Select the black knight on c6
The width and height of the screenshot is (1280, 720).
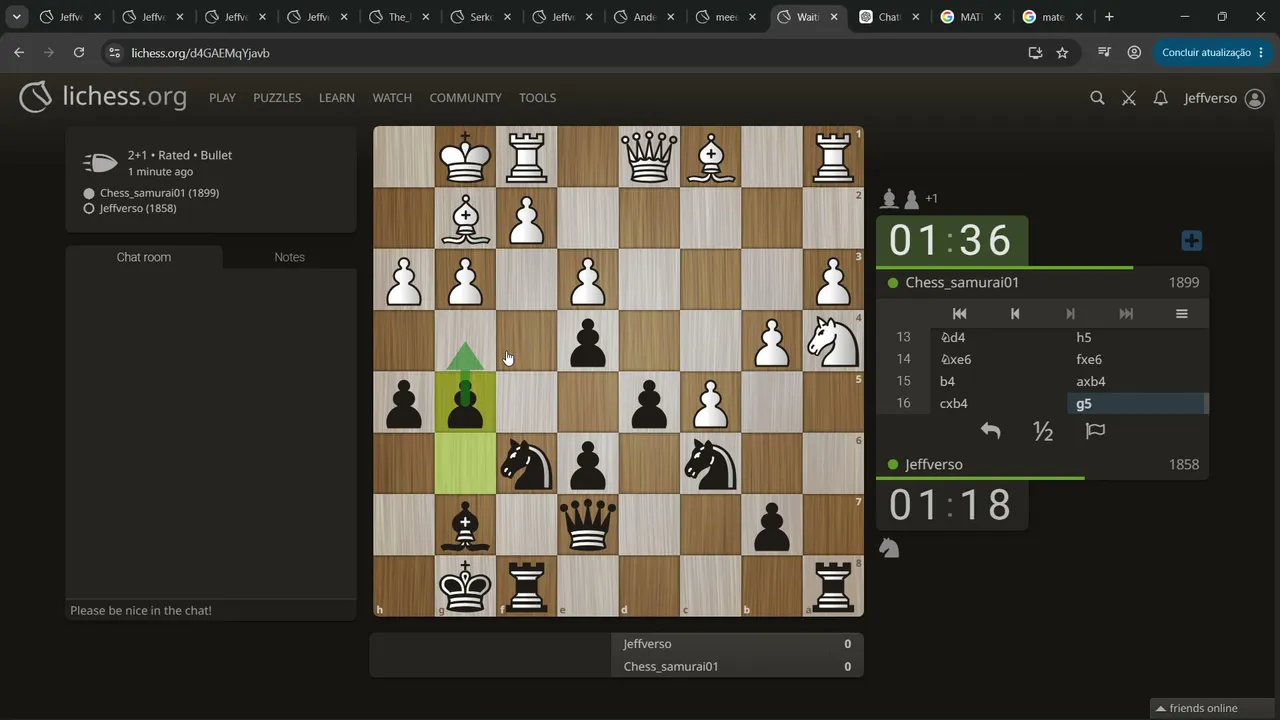coord(710,464)
